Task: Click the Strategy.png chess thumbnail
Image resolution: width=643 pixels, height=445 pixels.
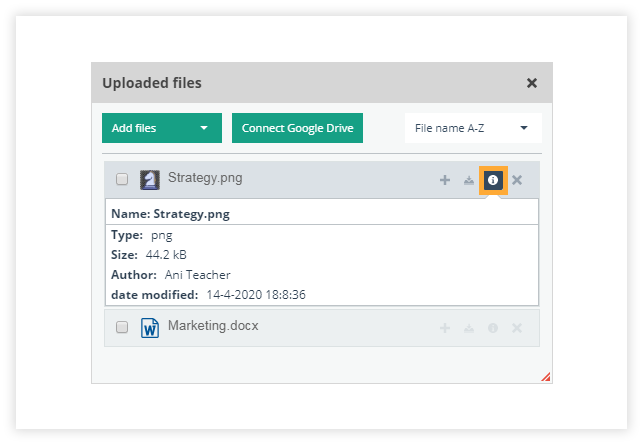Action: point(150,180)
